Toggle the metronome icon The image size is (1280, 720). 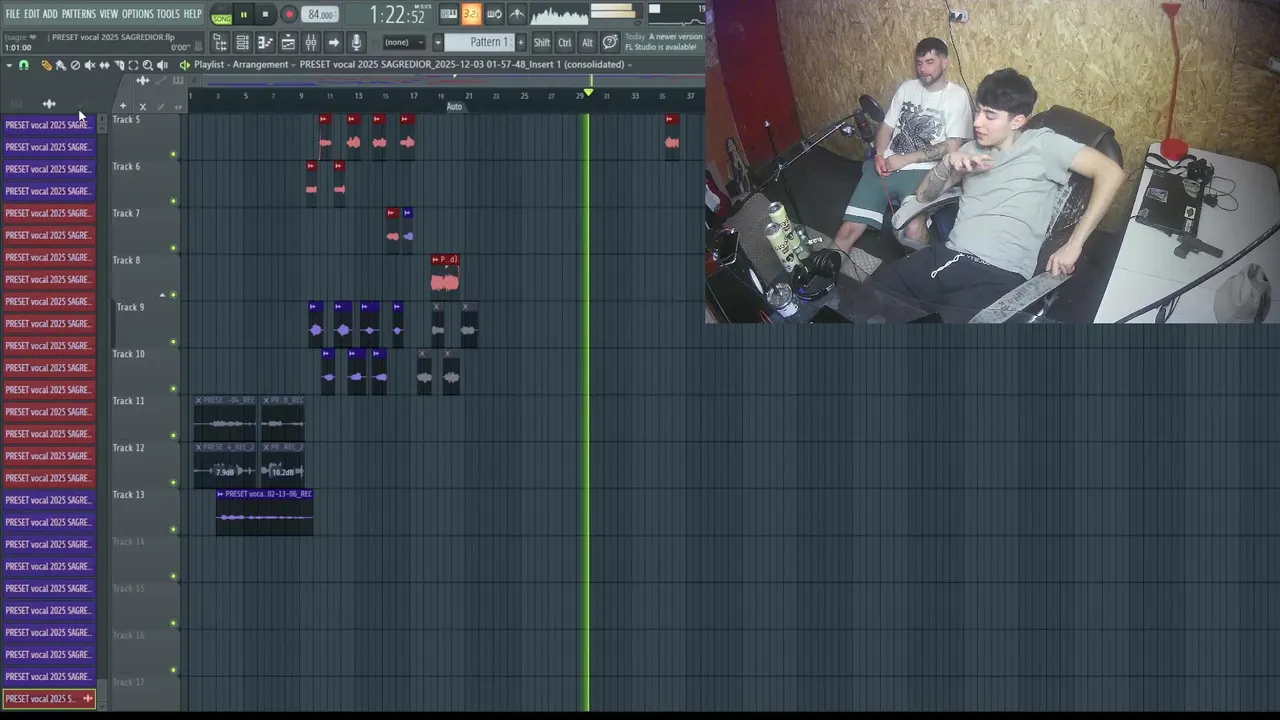click(517, 14)
